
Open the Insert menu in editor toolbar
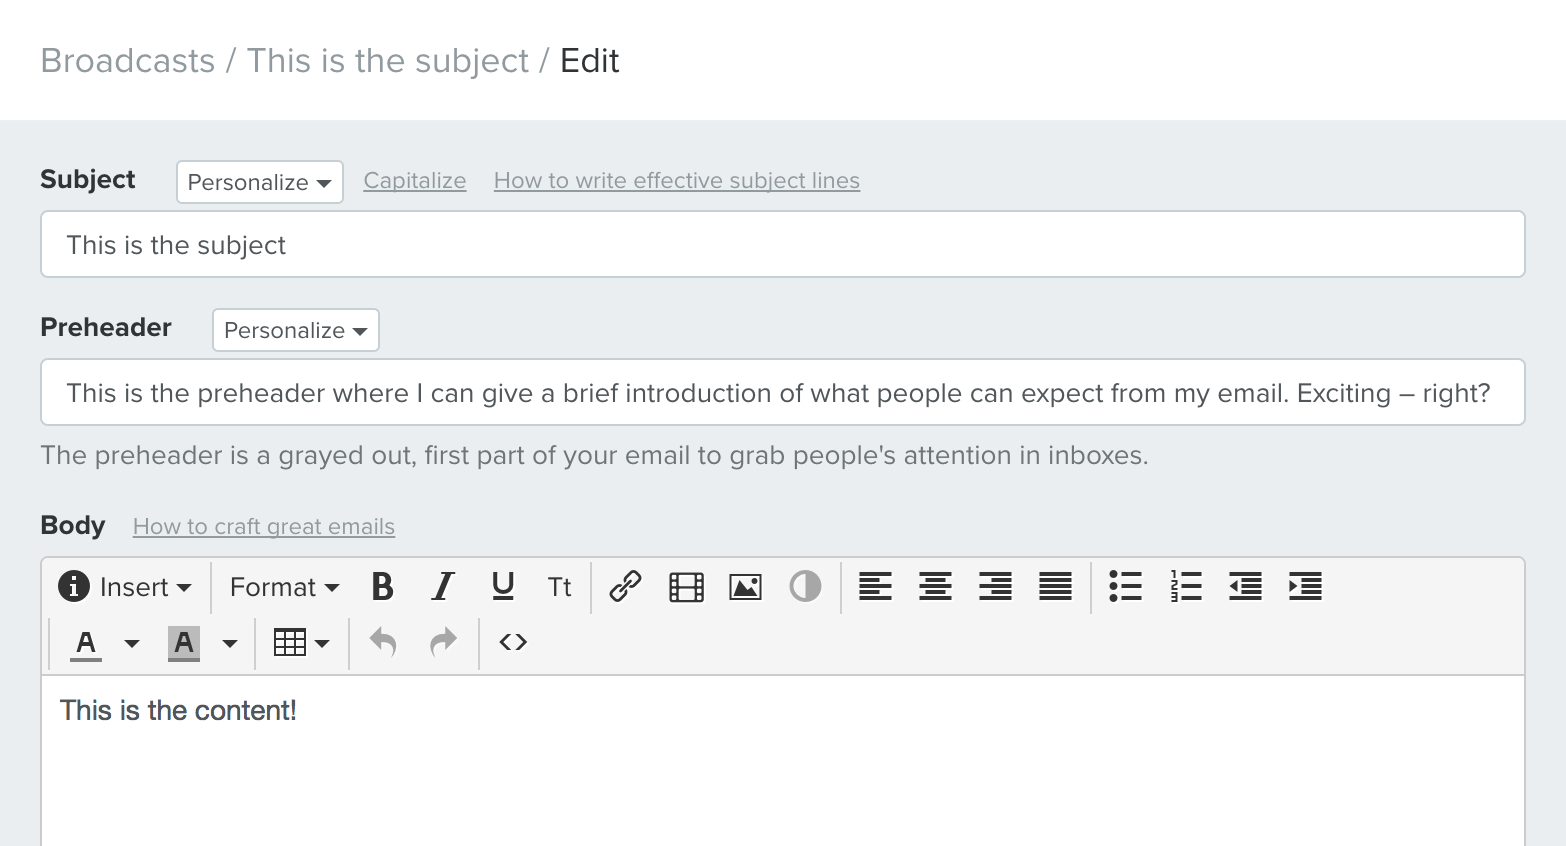click(125, 587)
